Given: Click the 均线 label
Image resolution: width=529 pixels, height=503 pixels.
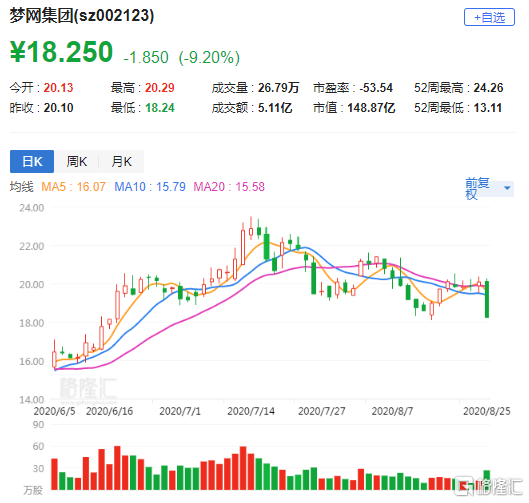Looking at the screenshot, I should [22, 187].
